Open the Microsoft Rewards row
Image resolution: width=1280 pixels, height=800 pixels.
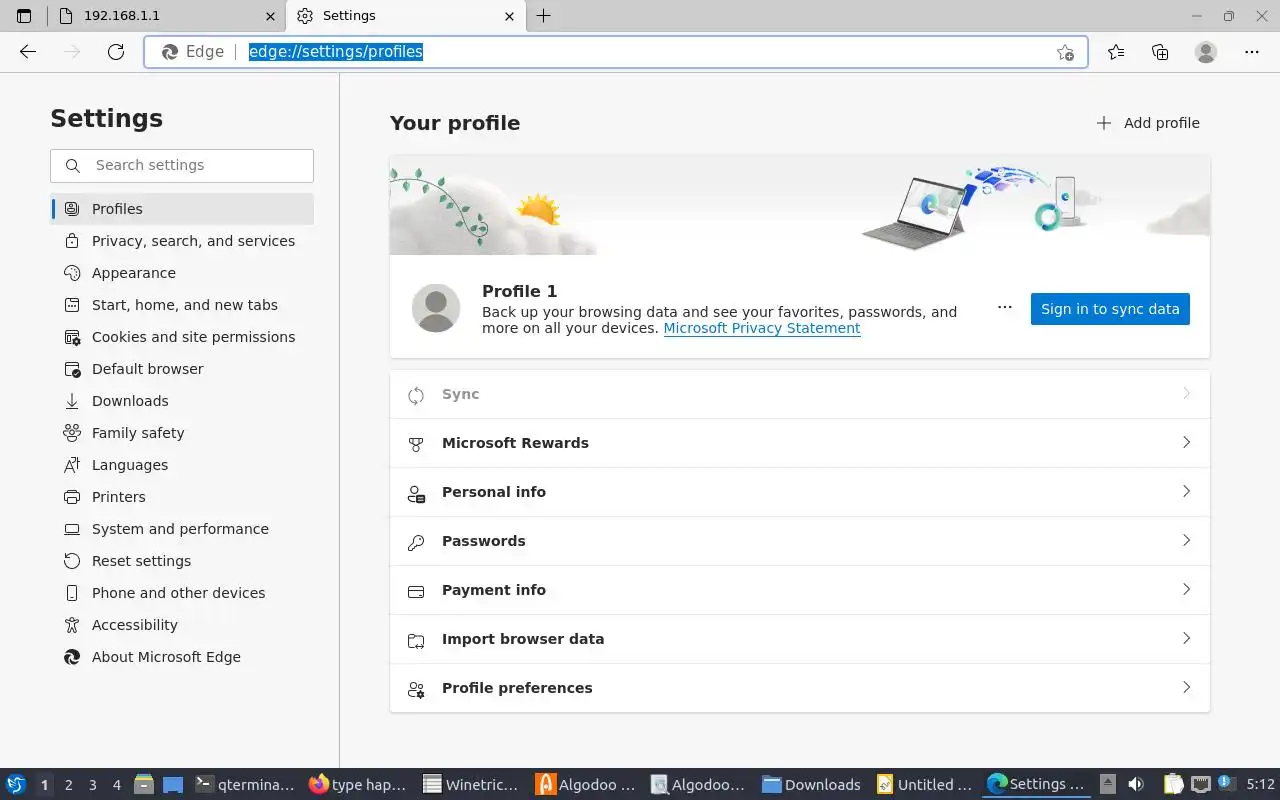coord(800,443)
